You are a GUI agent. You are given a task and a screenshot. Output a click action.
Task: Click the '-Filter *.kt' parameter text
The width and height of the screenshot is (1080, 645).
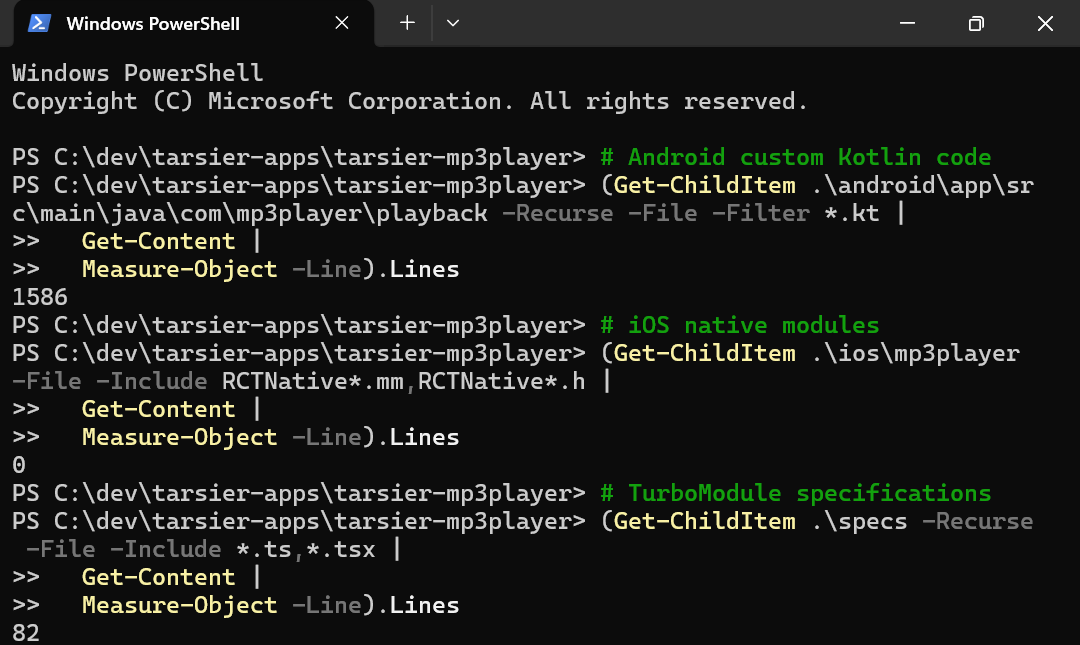796,214
